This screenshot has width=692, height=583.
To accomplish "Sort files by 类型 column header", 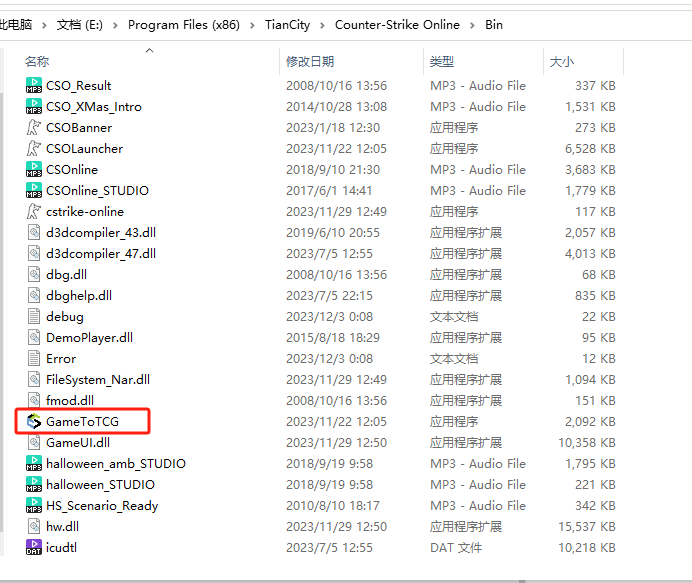I will tap(442, 61).
